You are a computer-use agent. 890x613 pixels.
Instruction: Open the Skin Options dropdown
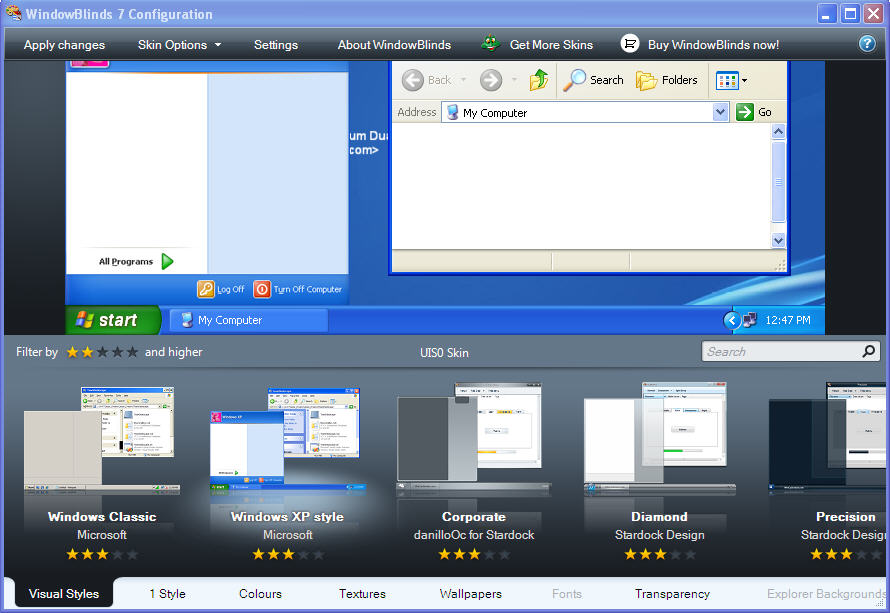click(178, 43)
